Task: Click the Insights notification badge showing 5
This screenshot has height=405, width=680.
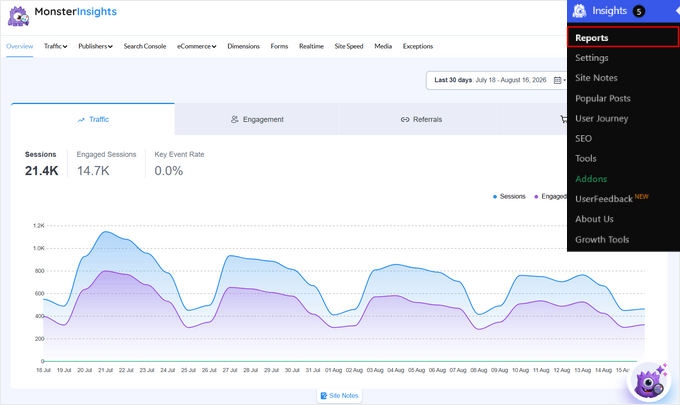Action: 638,11
